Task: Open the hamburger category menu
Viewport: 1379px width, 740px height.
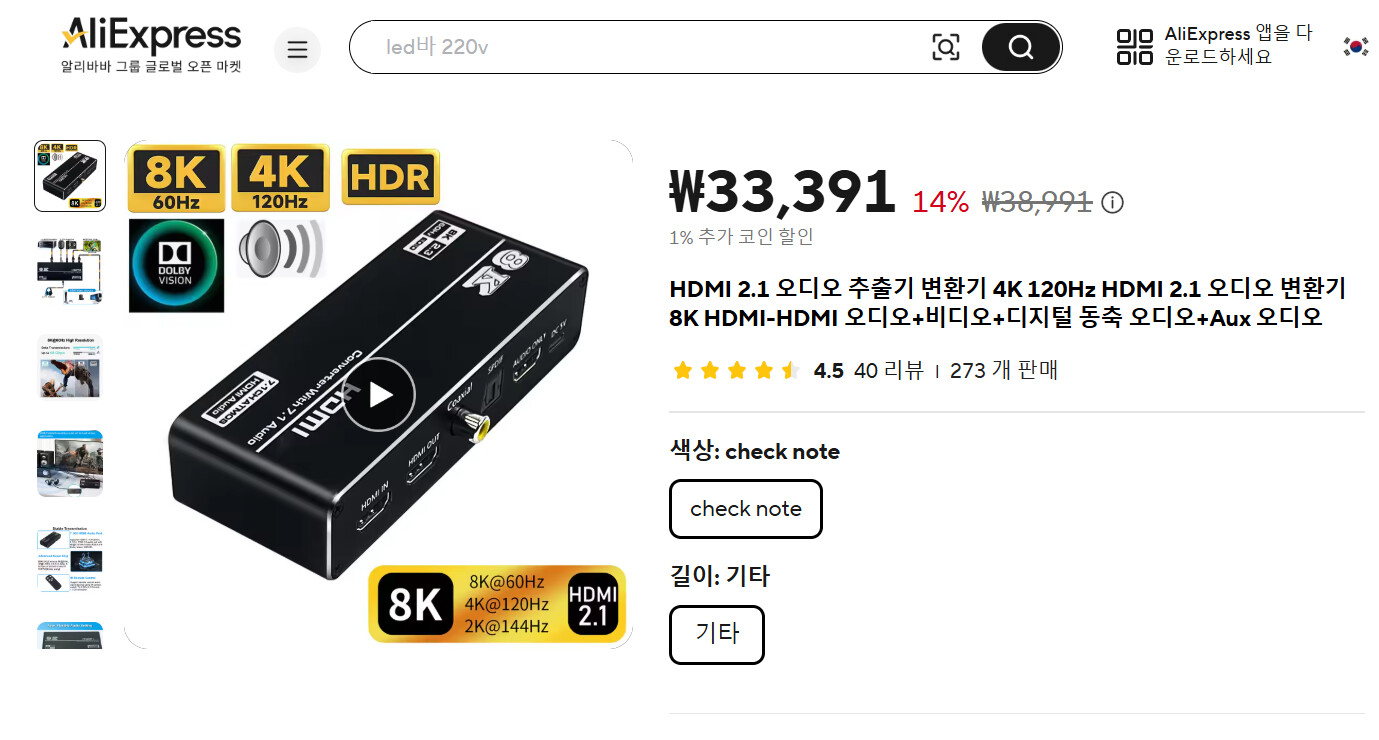Action: pyautogui.click(x=297, y=50)
